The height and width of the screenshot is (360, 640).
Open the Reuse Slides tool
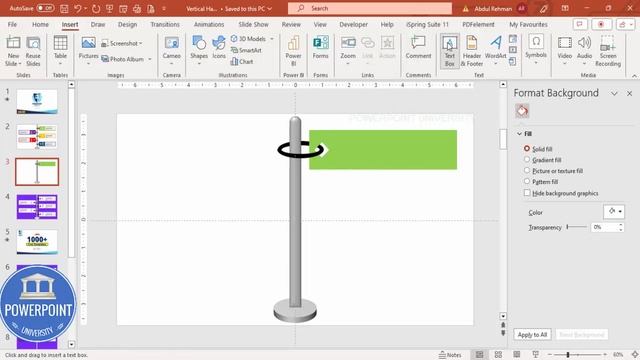(33, 51)
